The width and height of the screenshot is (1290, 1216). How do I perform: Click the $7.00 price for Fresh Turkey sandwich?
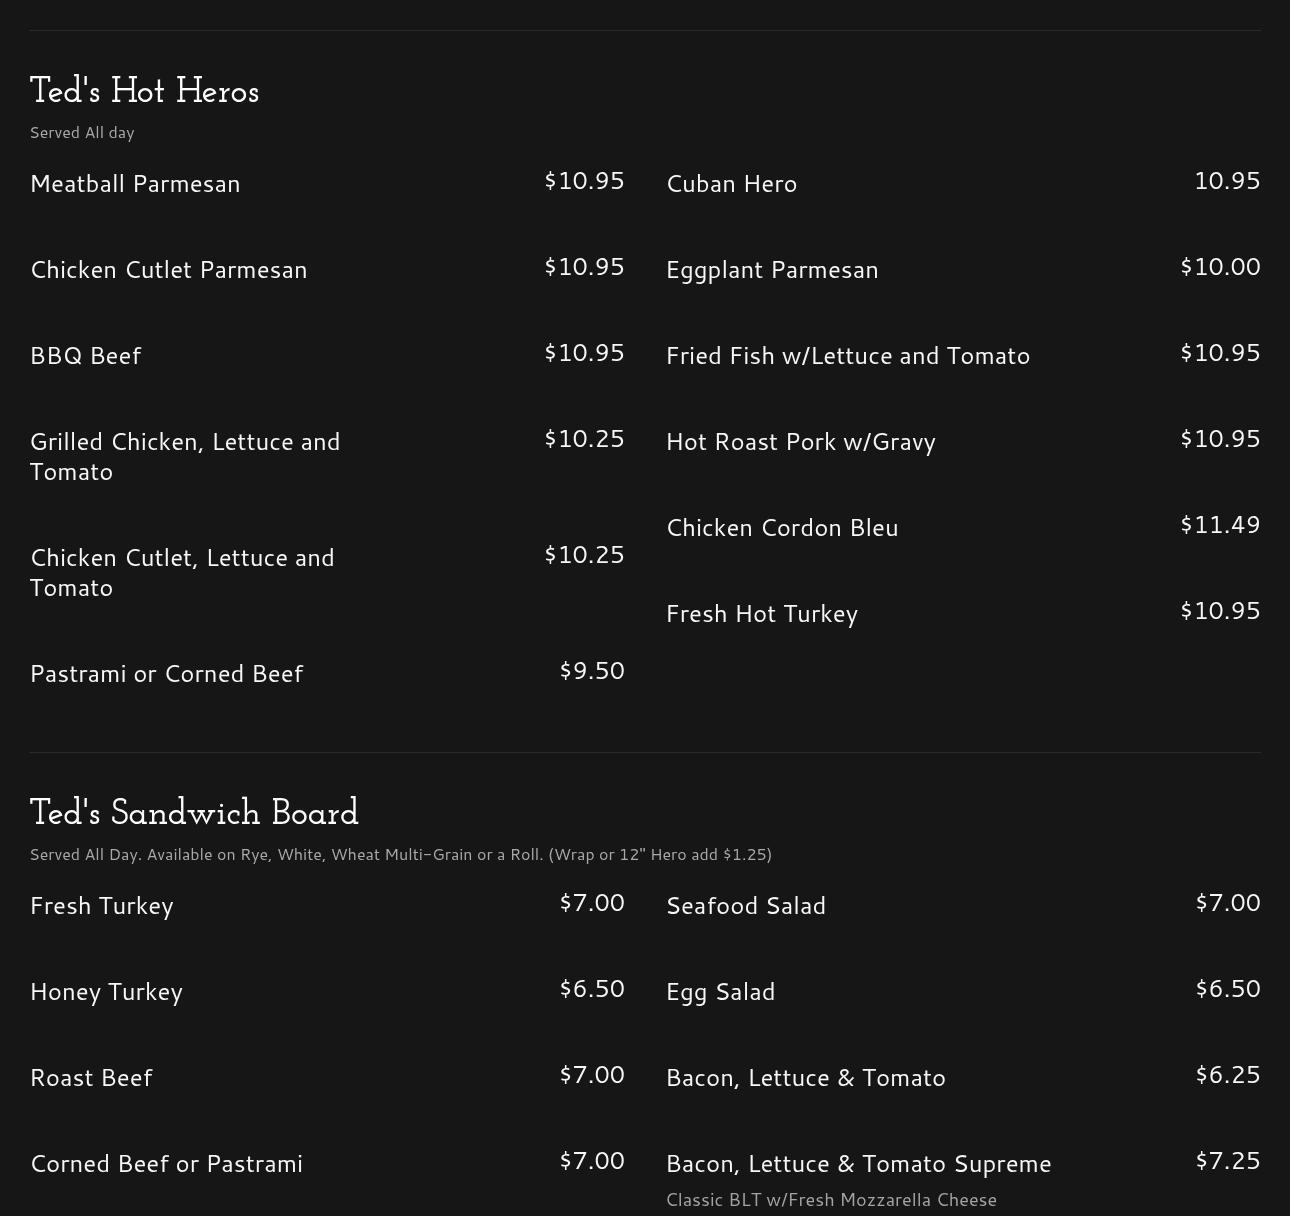coord(592,903)
